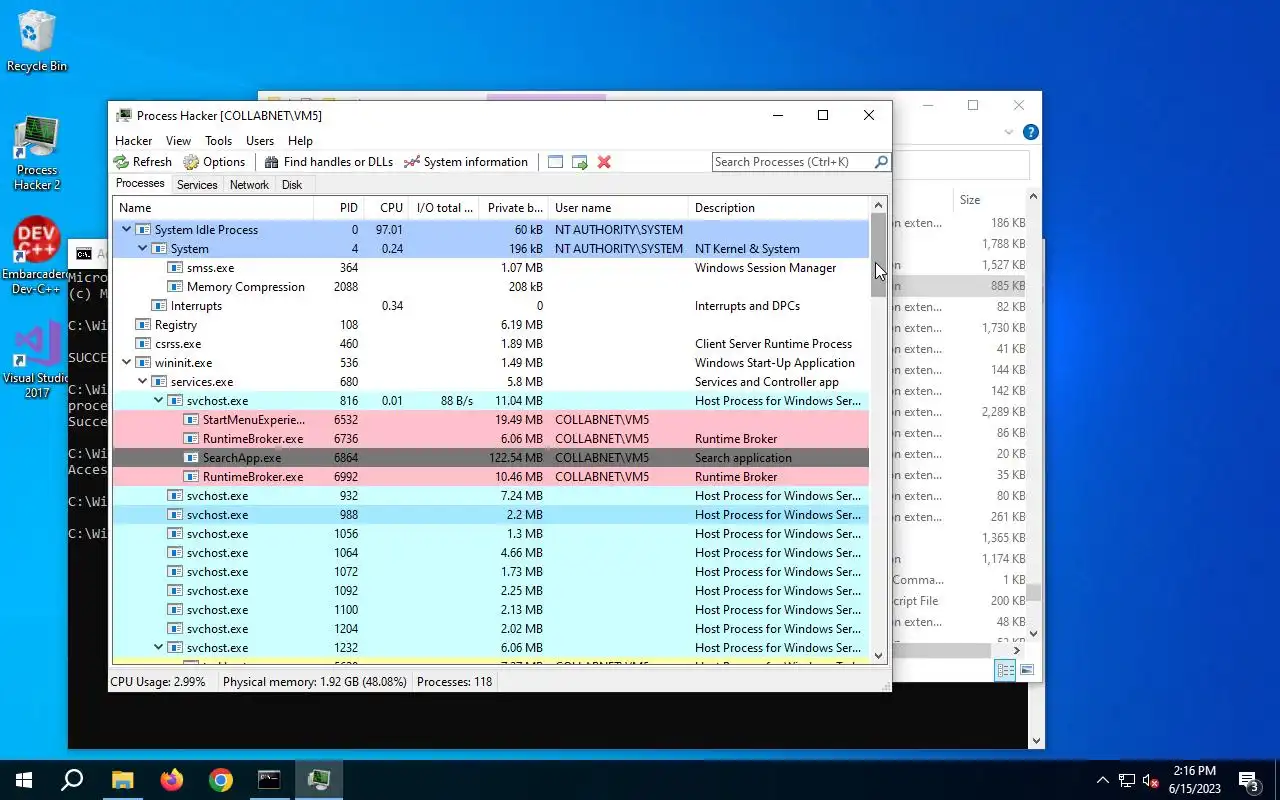Open the Options gear in toolbar
The height and width of the screenshot is (800, 1280).
pos(191,162)
